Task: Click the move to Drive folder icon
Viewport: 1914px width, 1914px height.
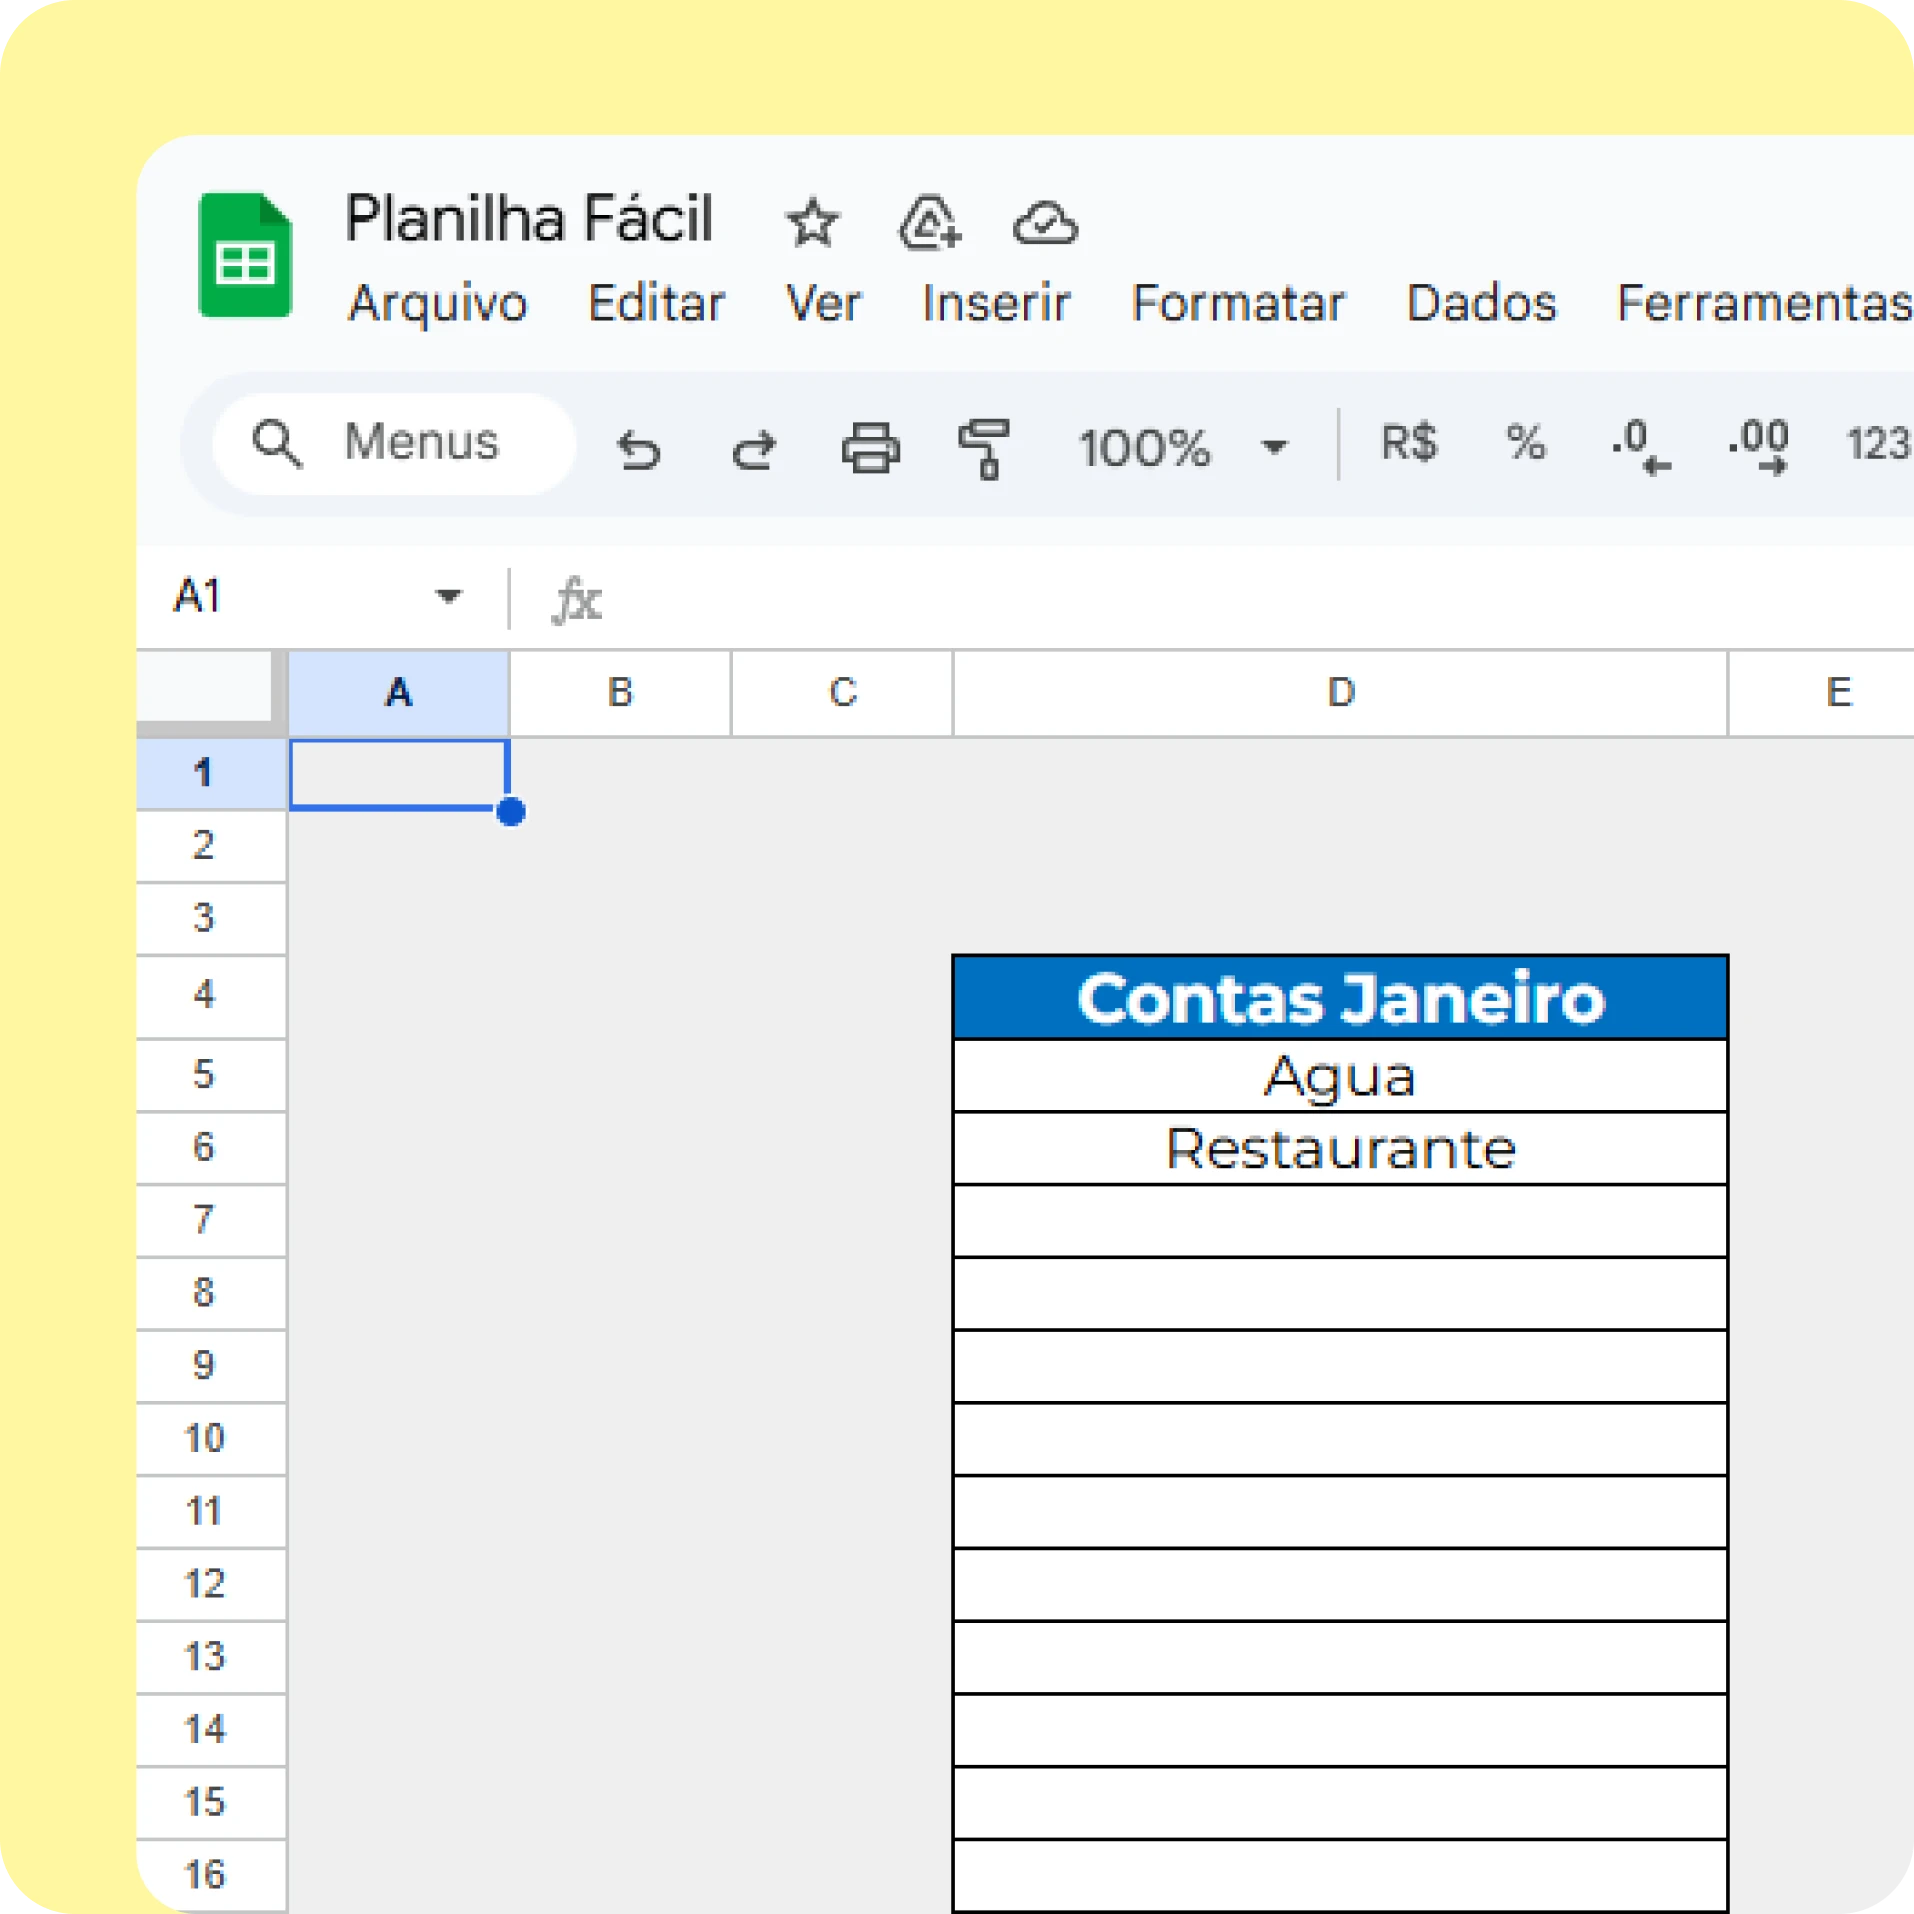Action: tap(929, 222)
